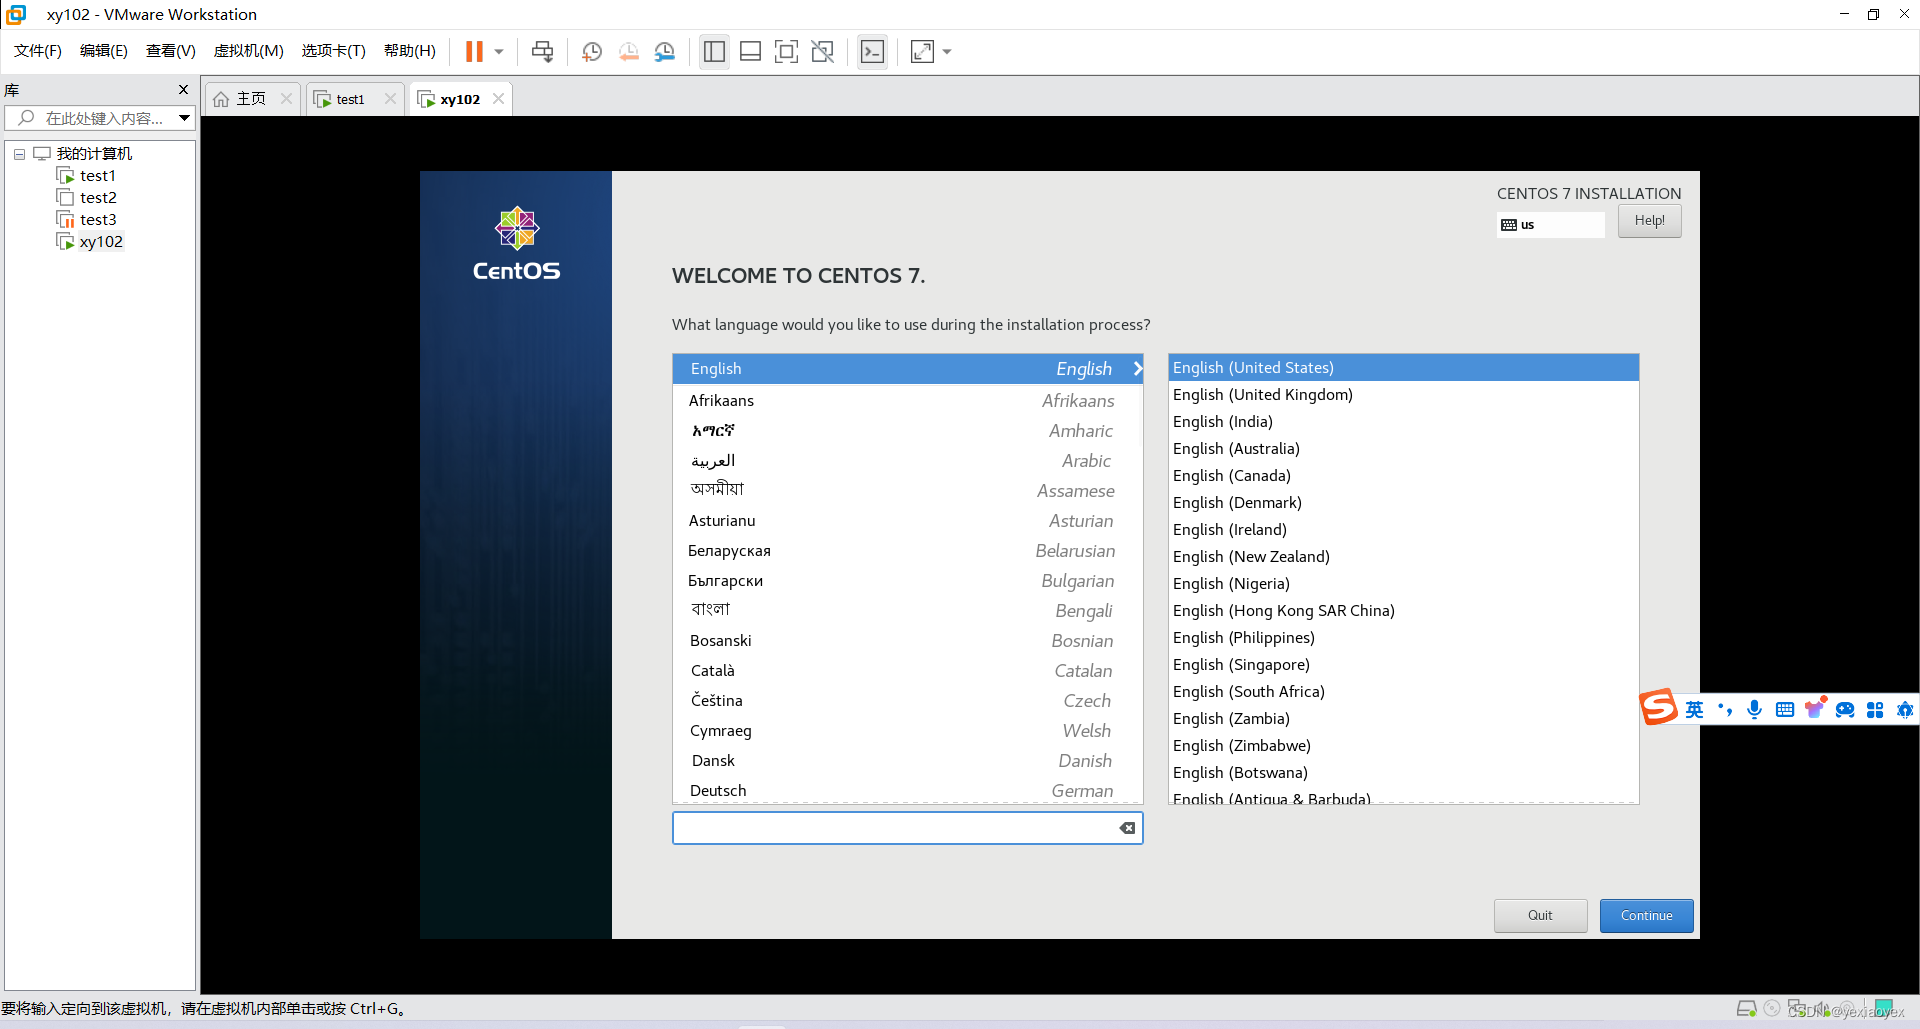Viewport: 1920px width, 1029px height.
Task: Click Sogou voice input microphone icon
Action: pos(1755,710)
